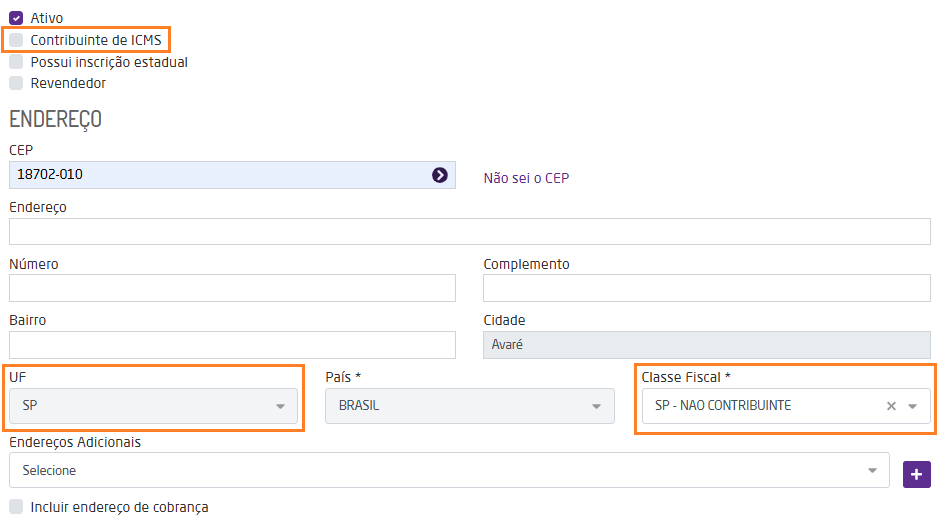Viewport: 940px width, 523px height.
Task: Click the CEP search arrow icon
Action: coord(439,175)
